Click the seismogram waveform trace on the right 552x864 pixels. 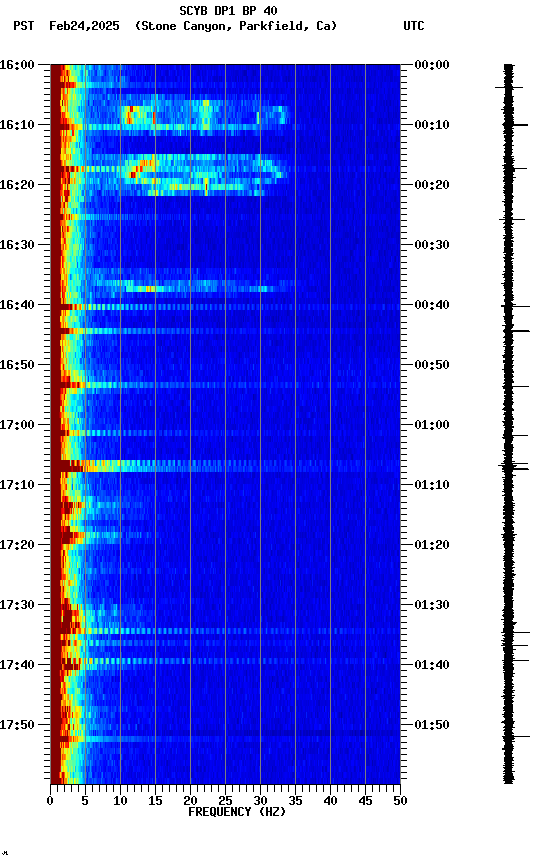(509, 424)
